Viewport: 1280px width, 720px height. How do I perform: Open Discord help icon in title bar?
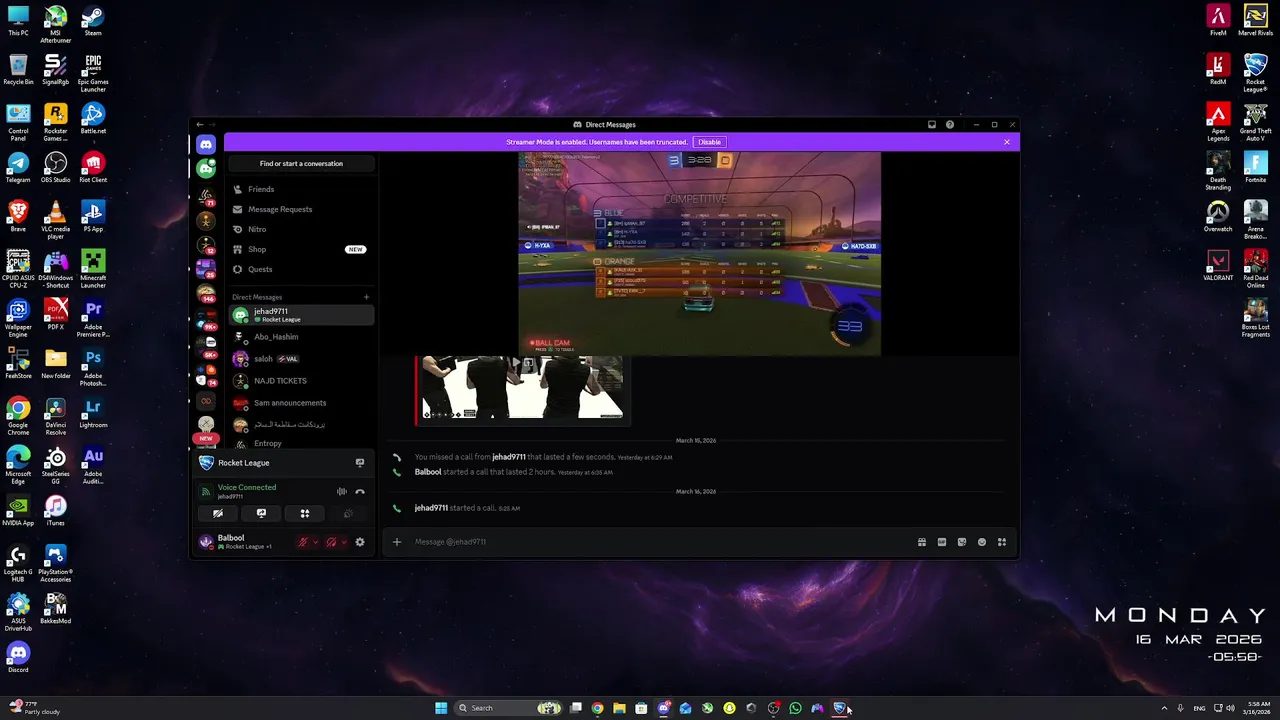950,125
